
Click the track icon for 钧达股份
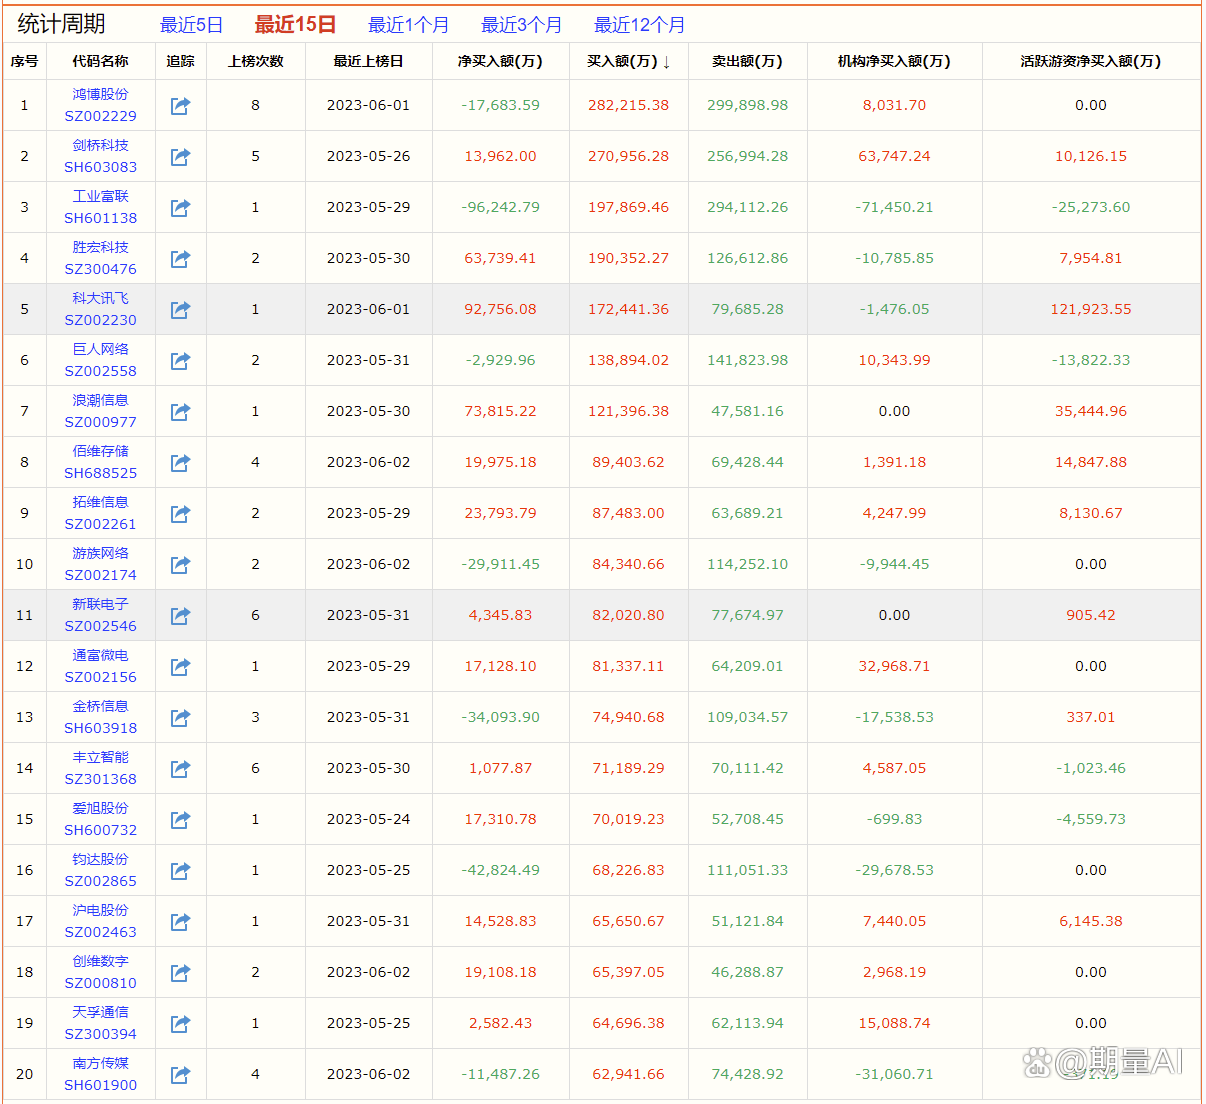click(180, 871)
